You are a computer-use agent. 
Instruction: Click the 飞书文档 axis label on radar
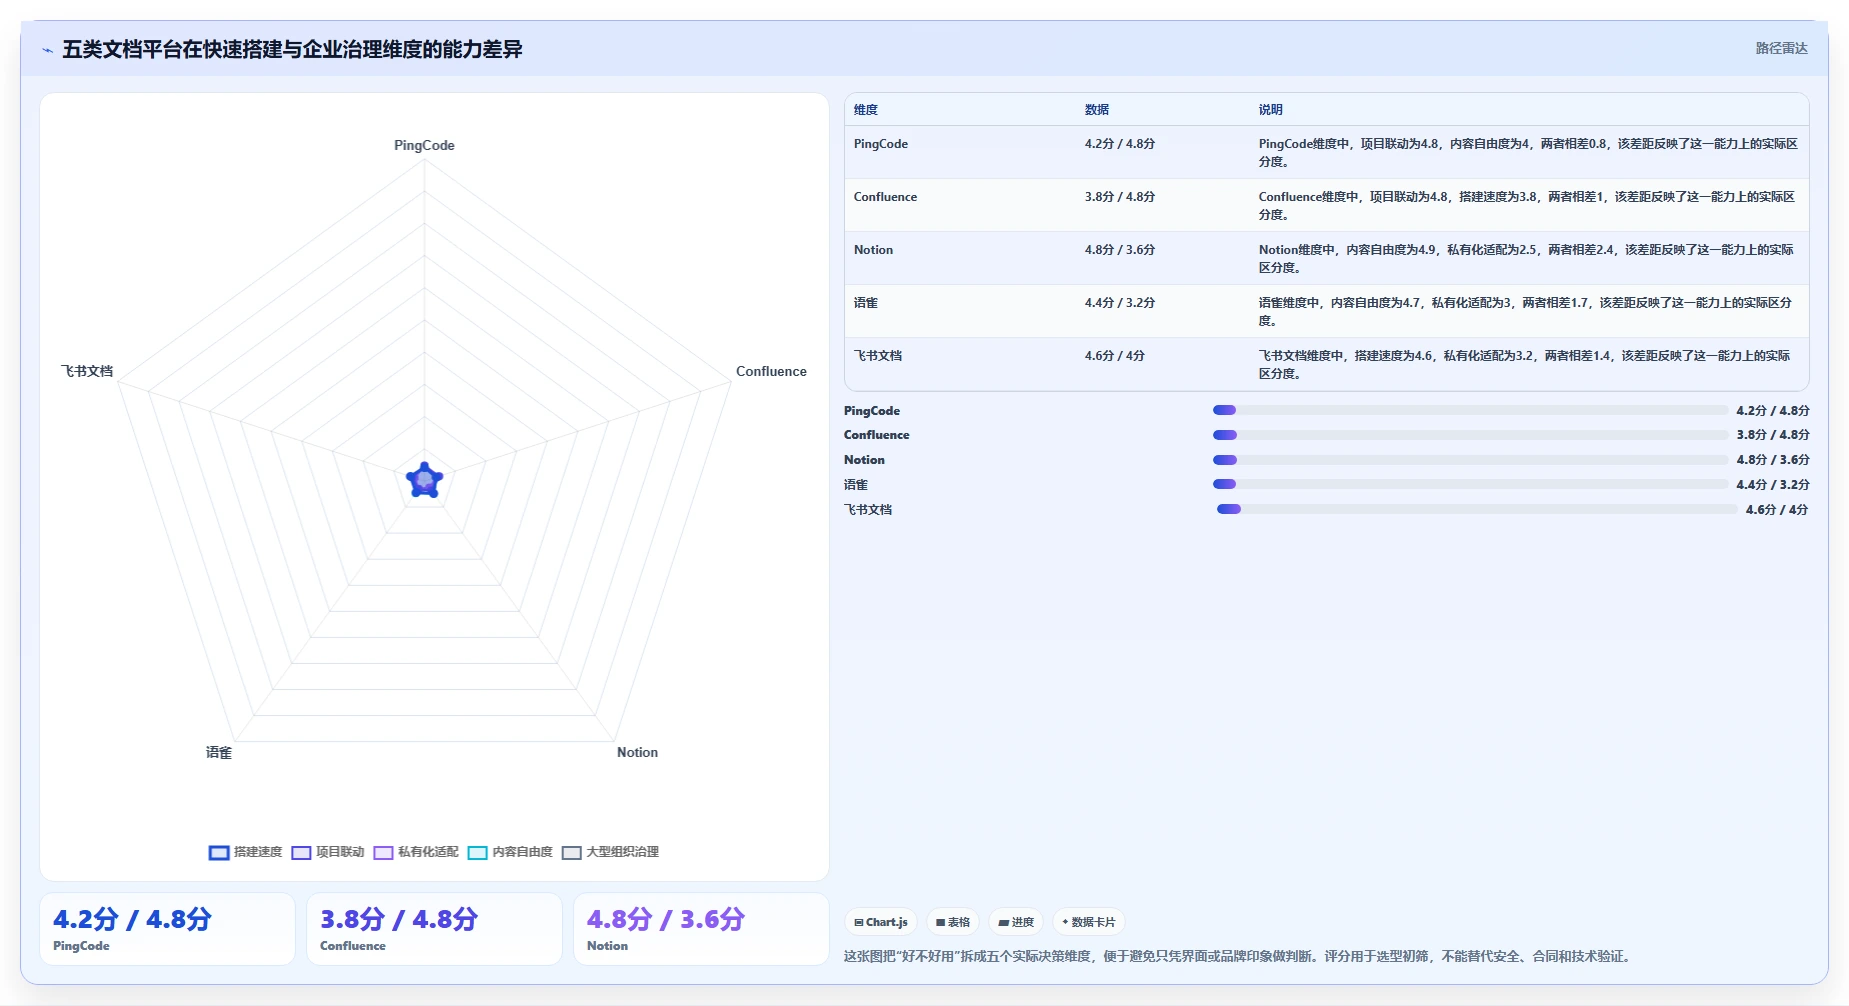click(87, 372)
